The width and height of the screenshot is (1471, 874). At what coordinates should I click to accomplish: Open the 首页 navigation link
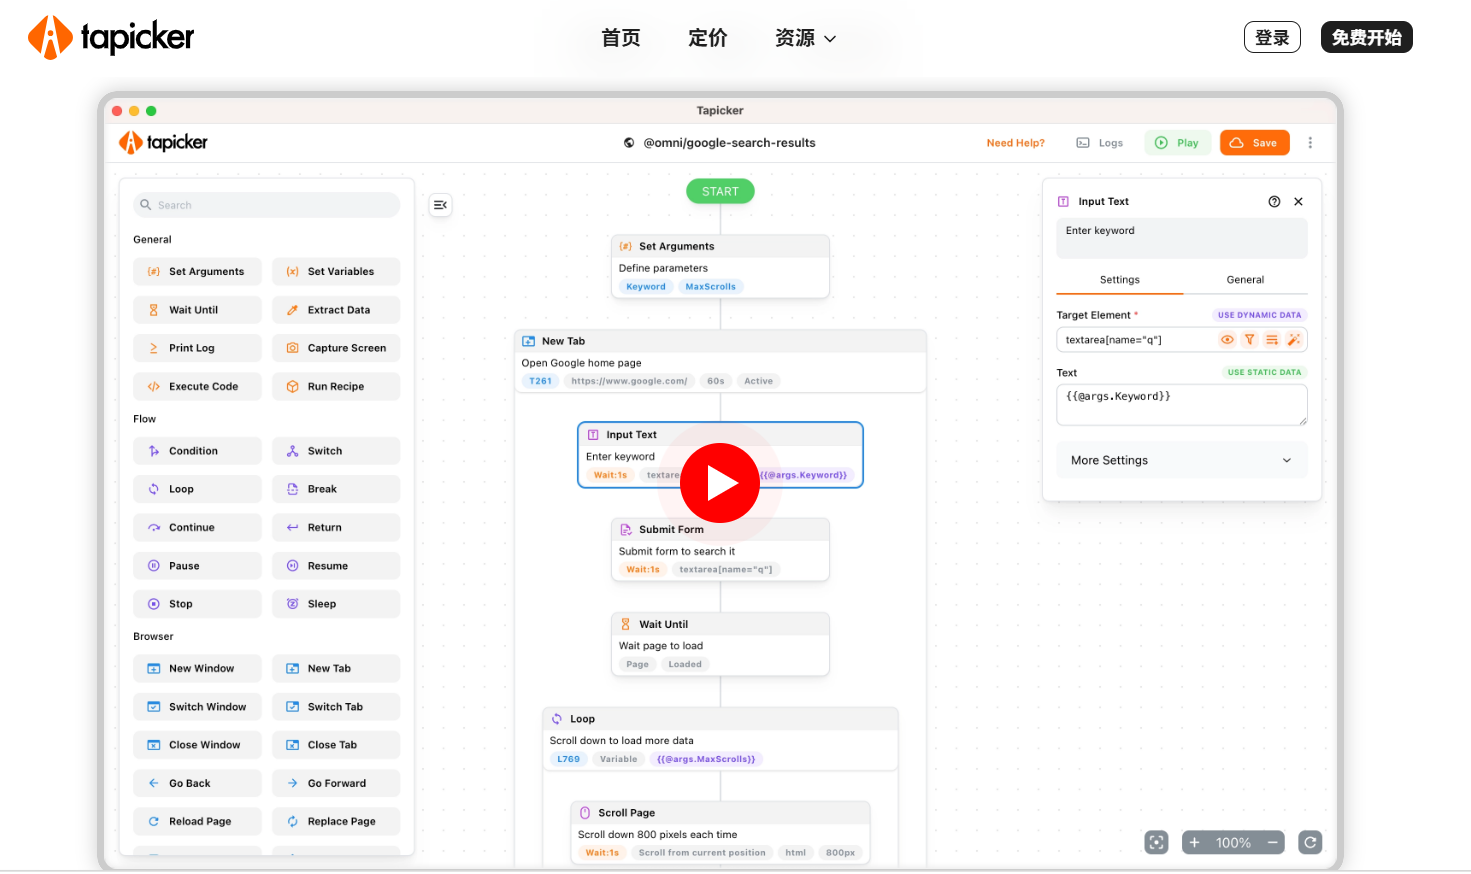621,38
